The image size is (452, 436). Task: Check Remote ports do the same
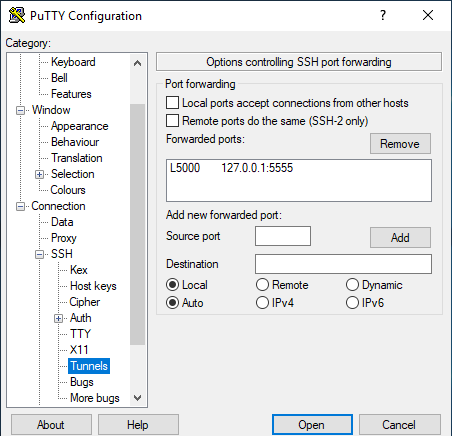coord(172,121)
